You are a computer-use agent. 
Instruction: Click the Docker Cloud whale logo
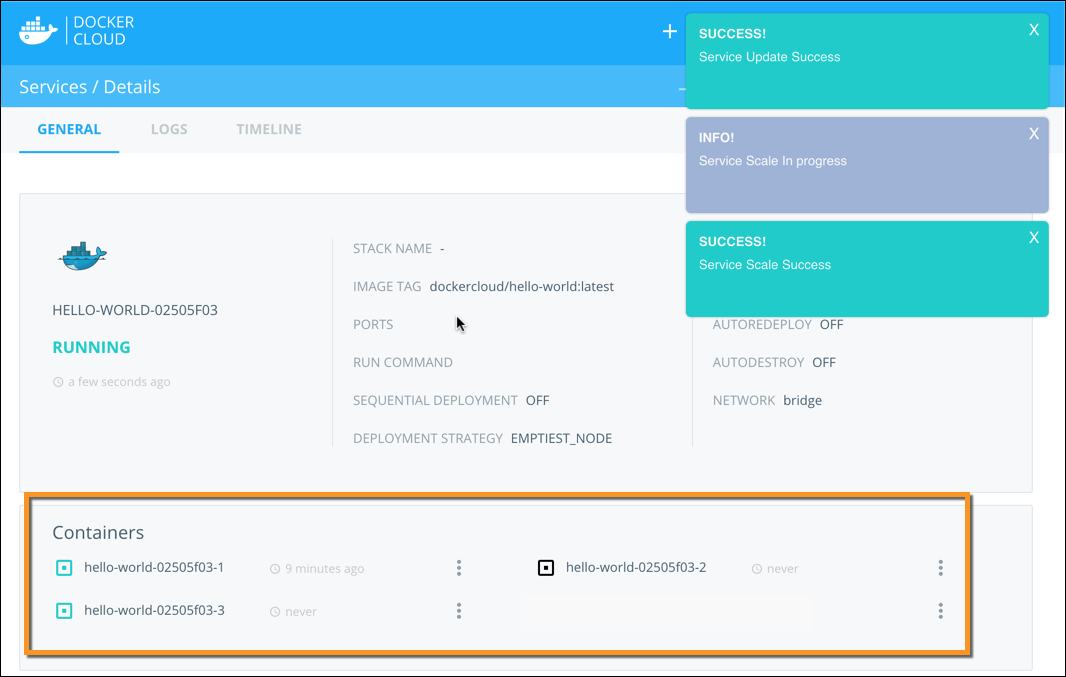pyautogui.click(x=39, y=30)
